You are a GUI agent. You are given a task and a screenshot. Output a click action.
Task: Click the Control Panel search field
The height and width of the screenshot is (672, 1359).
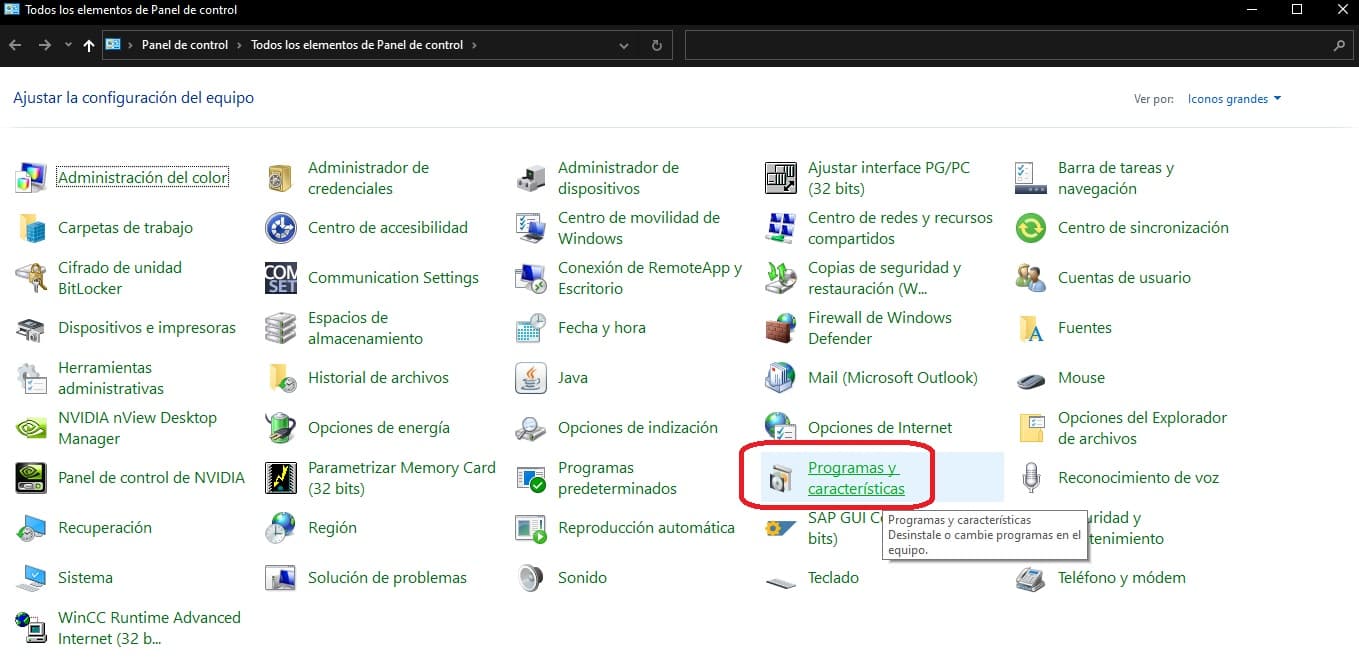[x=1018, y=45]
